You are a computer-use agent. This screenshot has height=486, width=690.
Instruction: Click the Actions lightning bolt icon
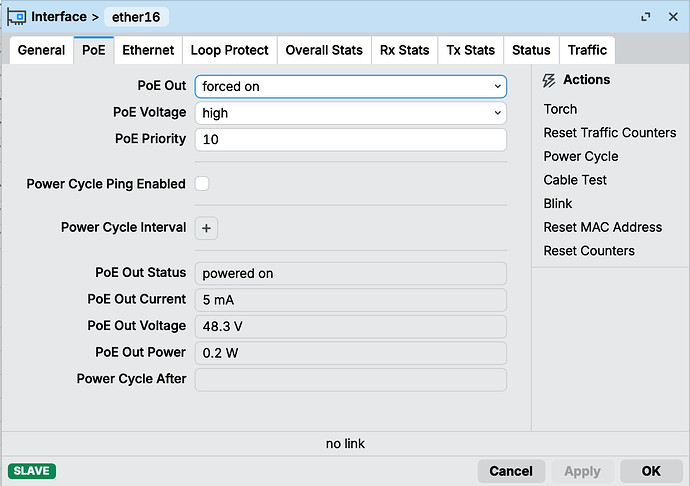(x=549, y=80)
